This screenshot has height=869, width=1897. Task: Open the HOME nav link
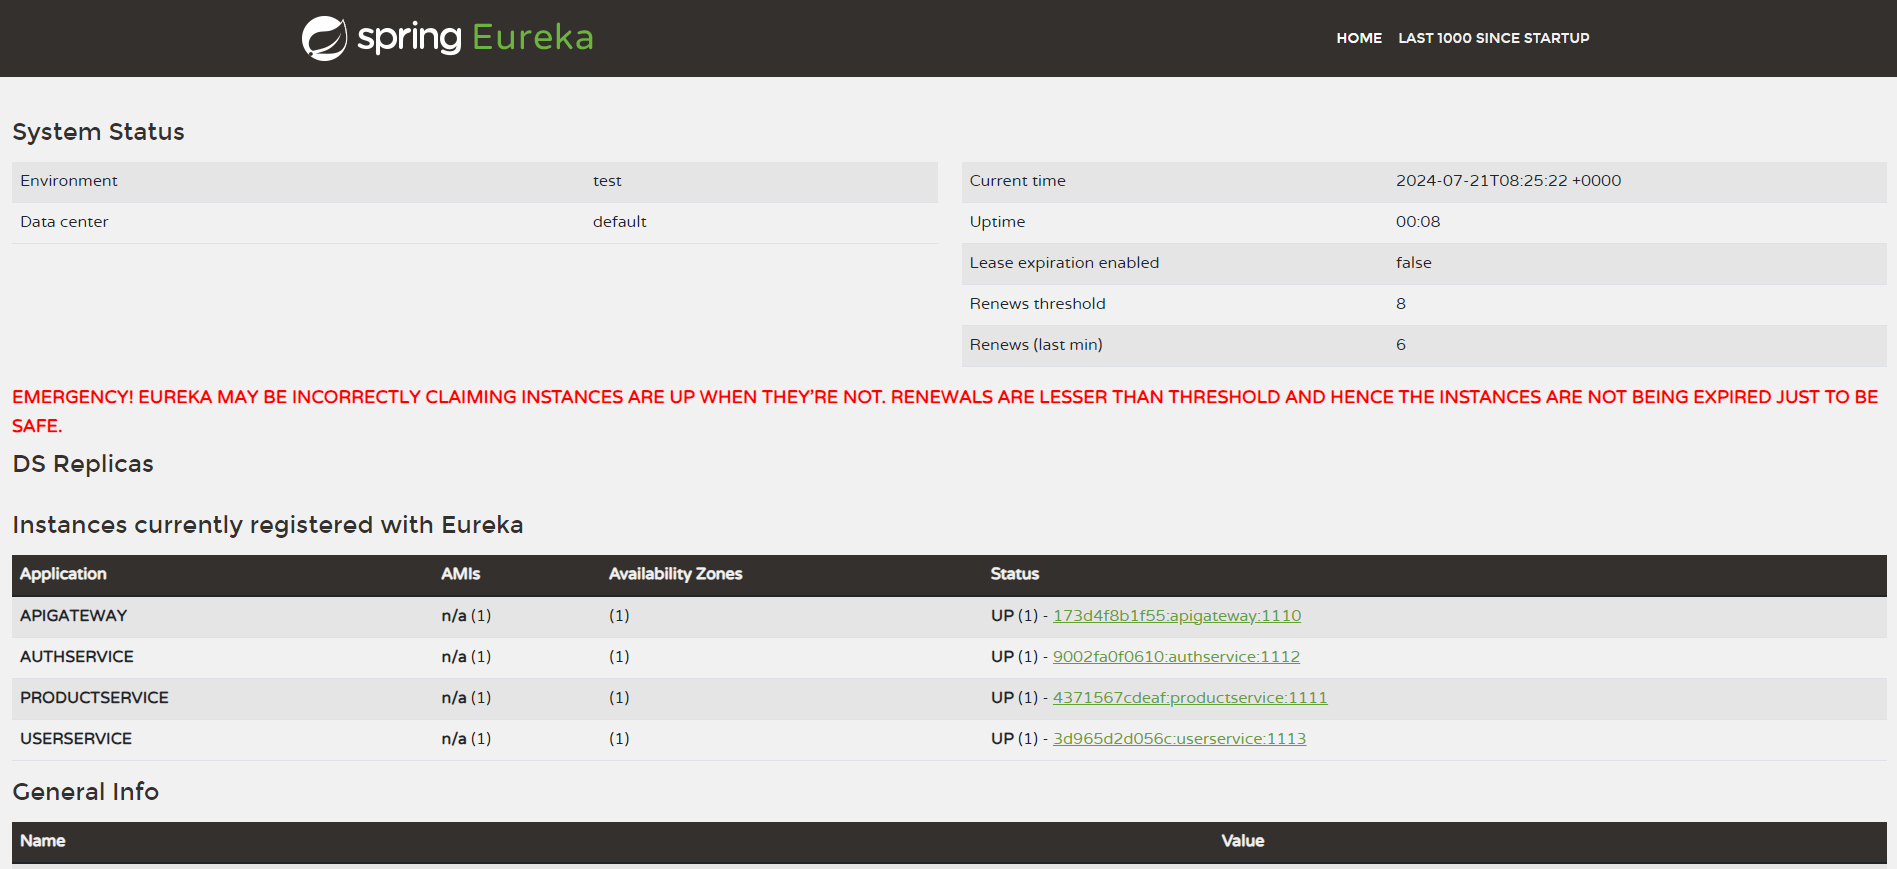[1359, 38]
